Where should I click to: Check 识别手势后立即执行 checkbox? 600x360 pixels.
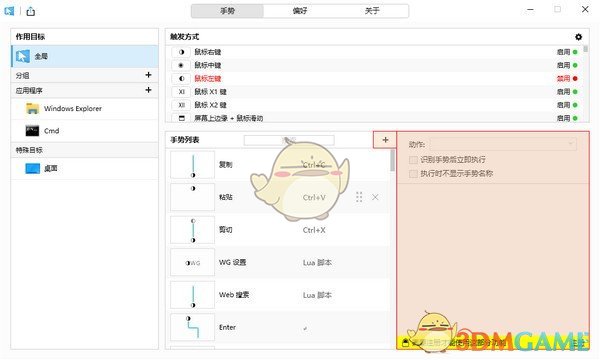coord(413,160)
